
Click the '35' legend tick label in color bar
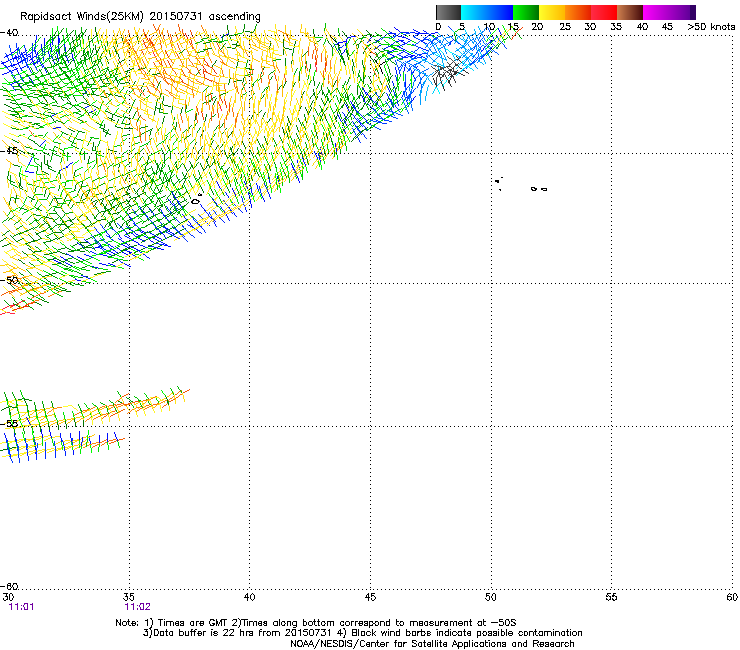(x=616, y=27)
